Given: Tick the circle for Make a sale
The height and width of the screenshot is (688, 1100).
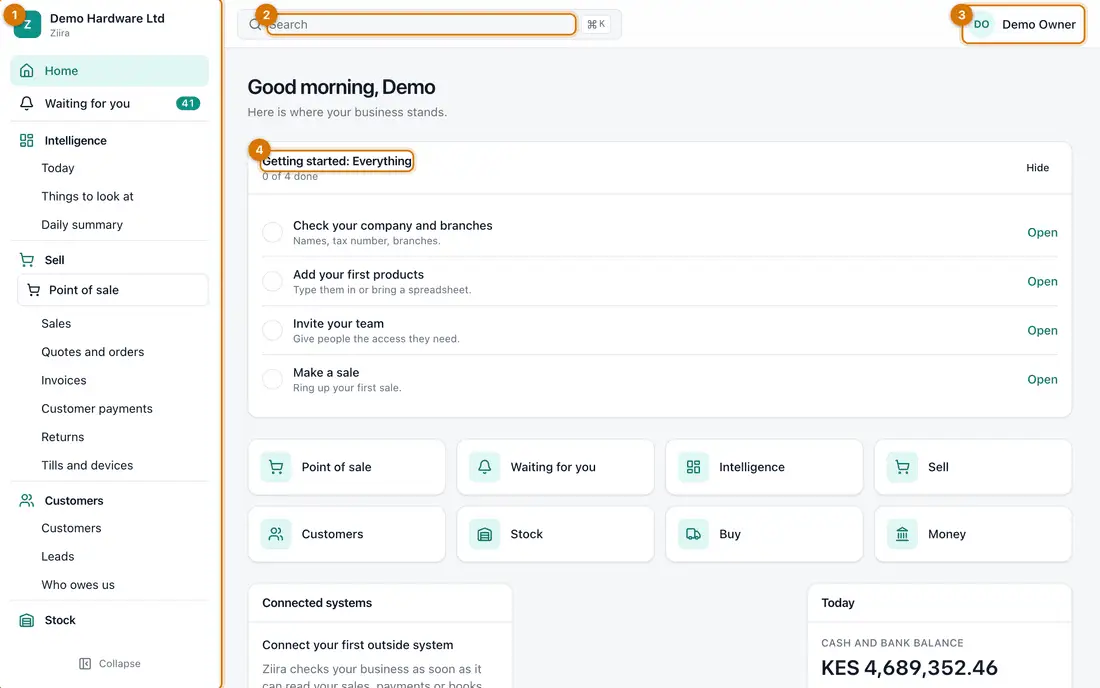Looking at the screenshot, I should tap(272, 379).
